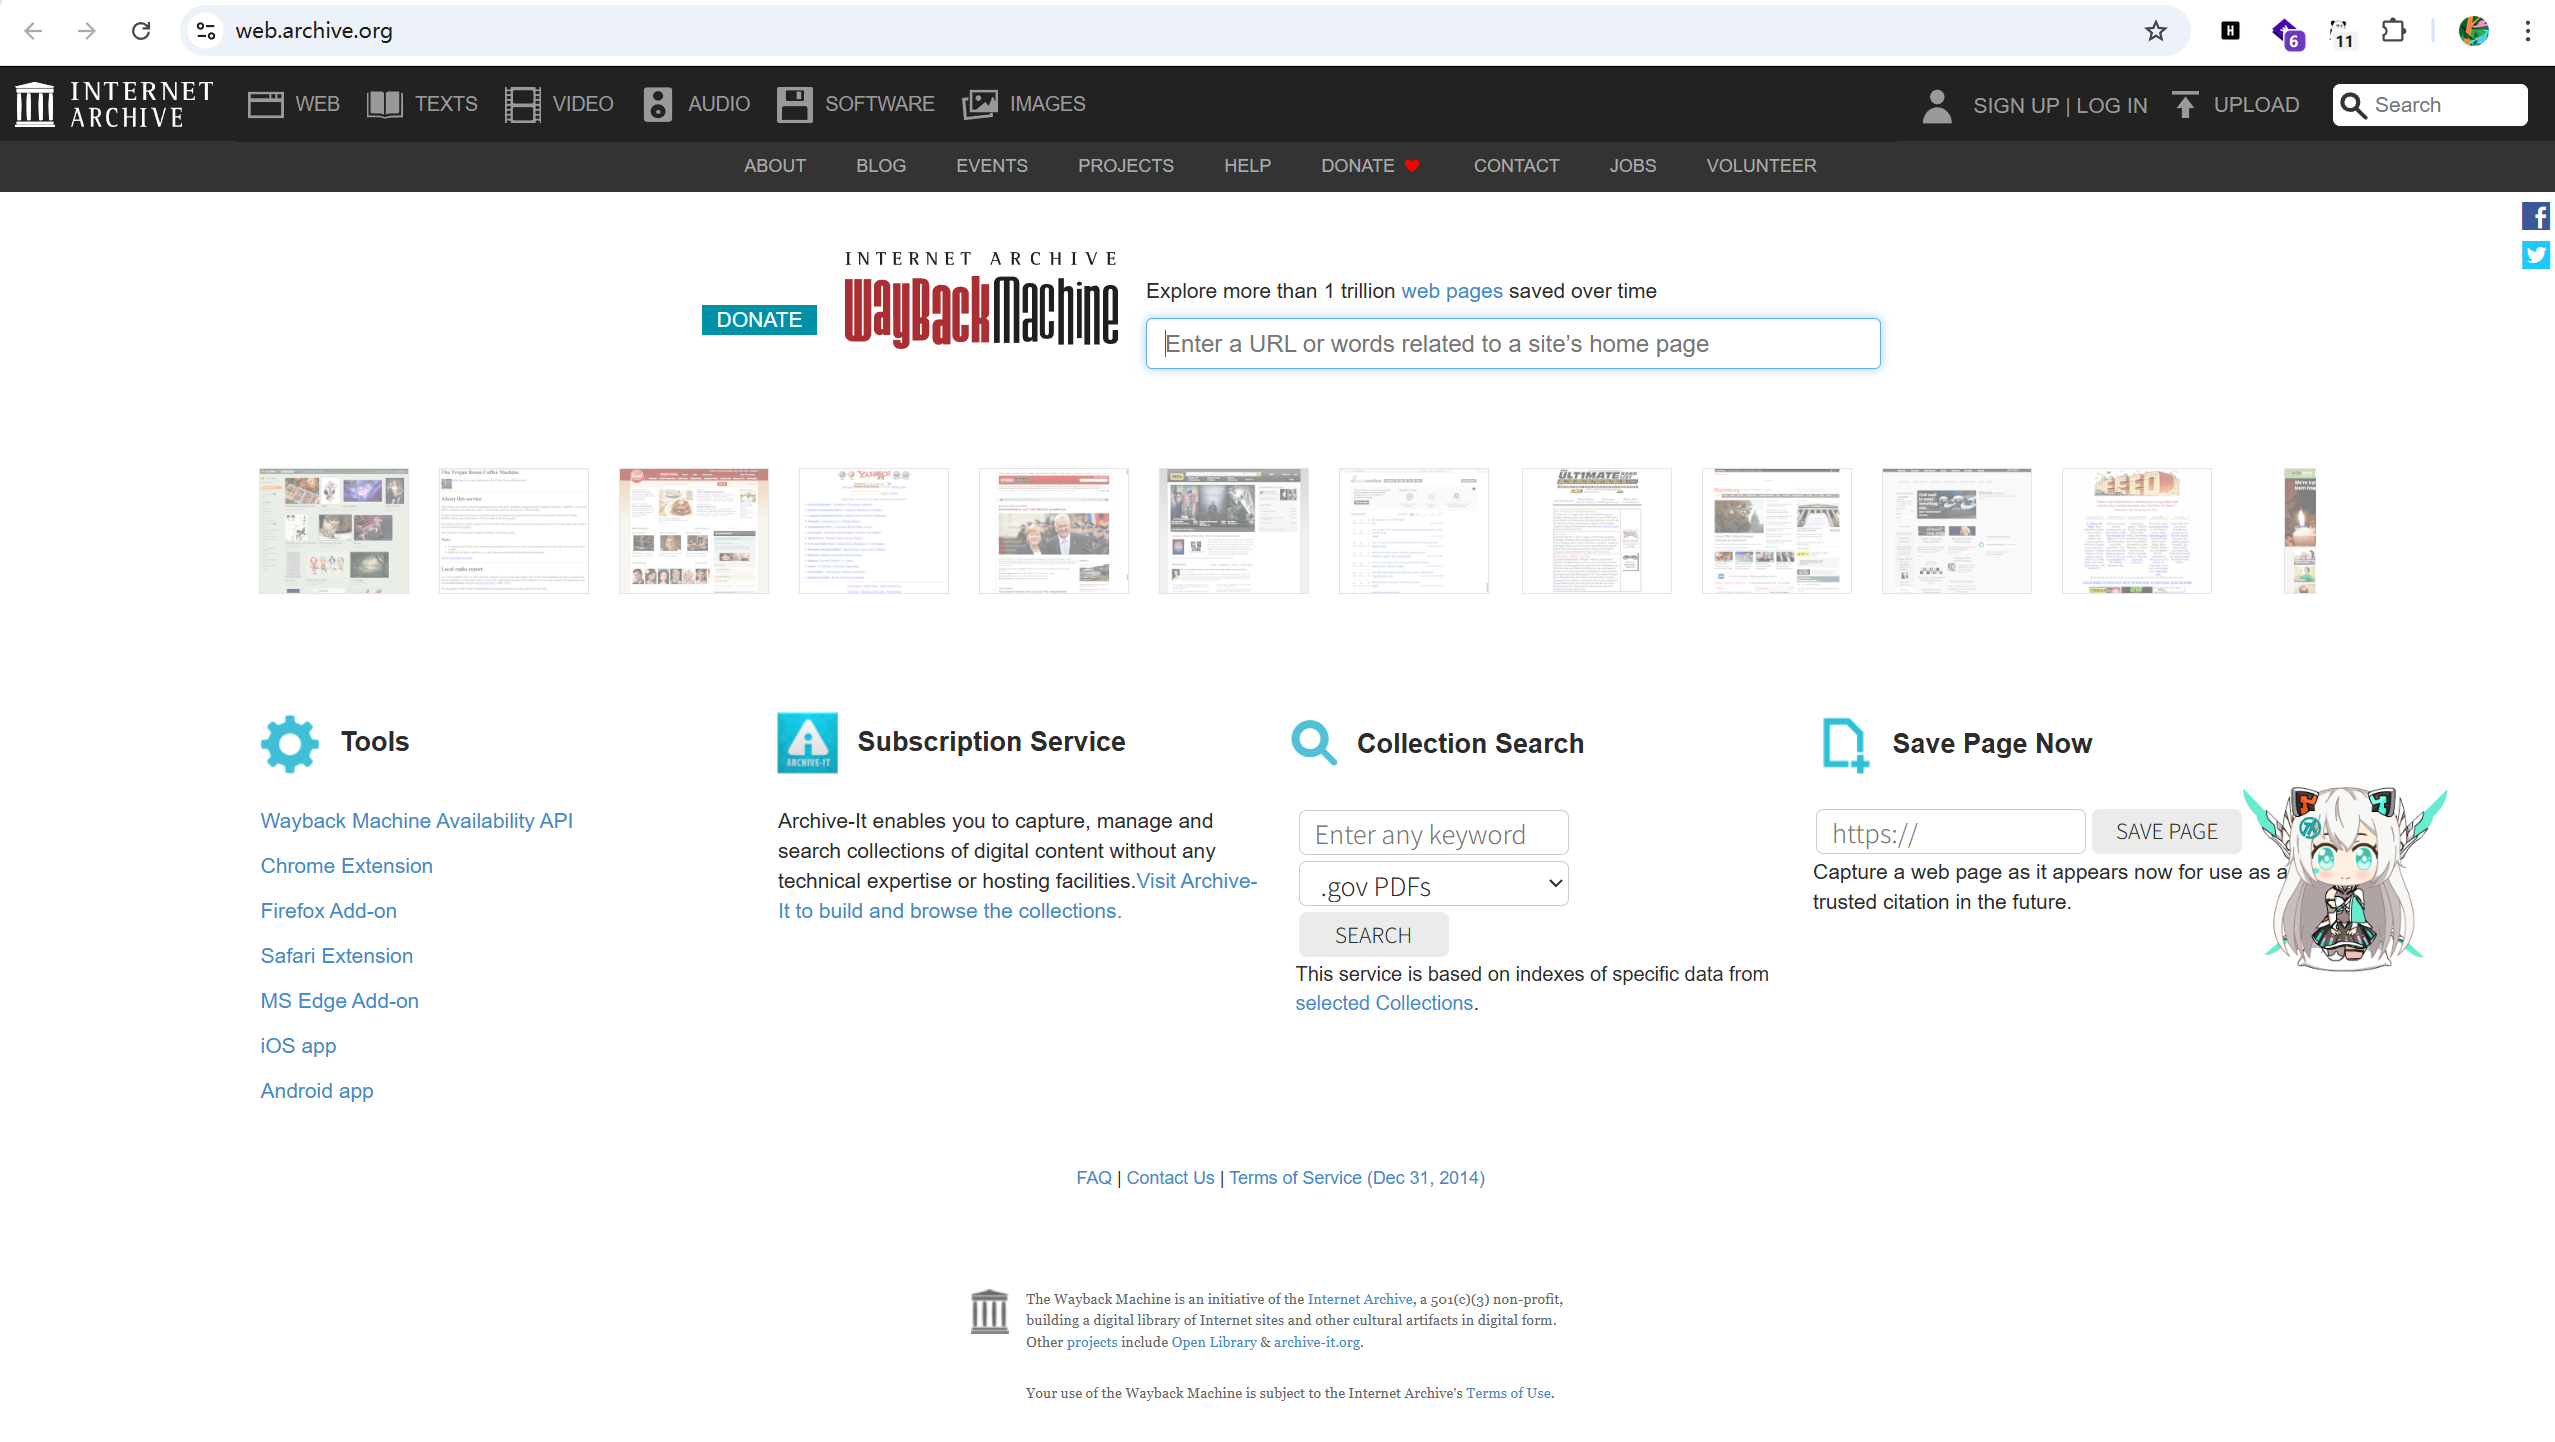Click the Wayback Machine logo
The image size is (2555, 1442).
[981, 299]
